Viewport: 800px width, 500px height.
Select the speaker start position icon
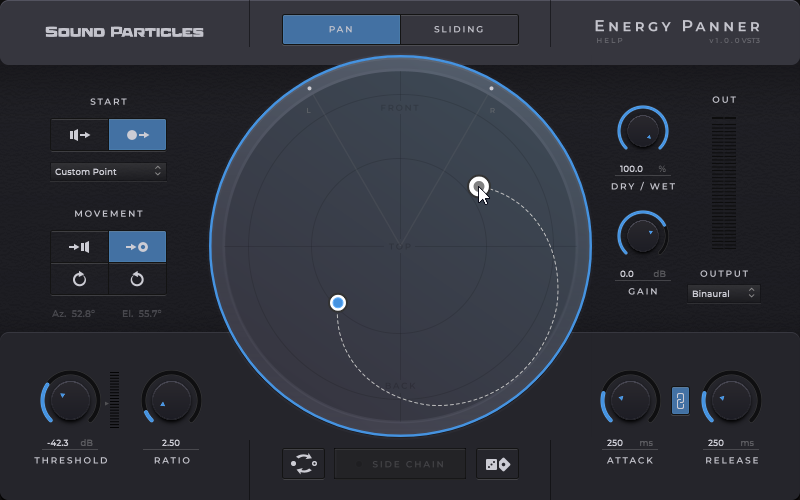[80, 135]
